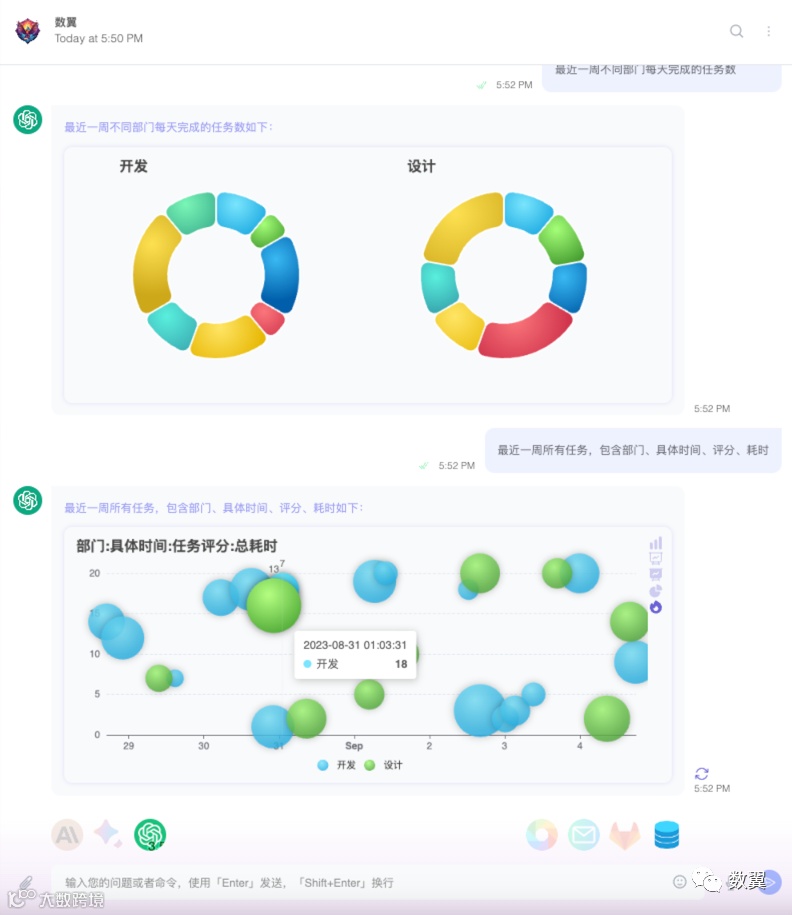Select the ChatGPT 3.5 model icon
792x915 pixels.
coord(150,835)
